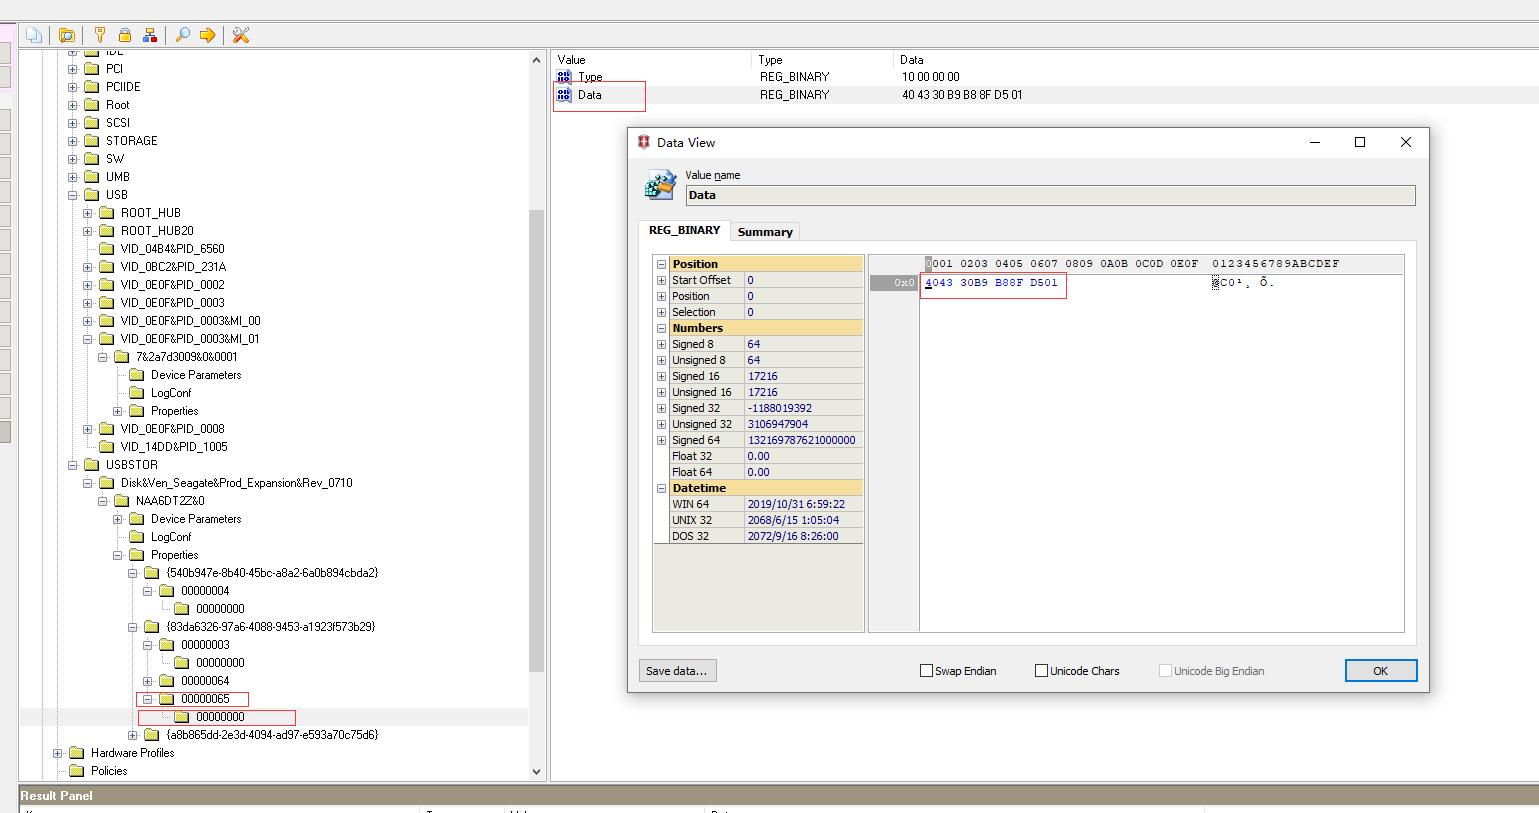1539x813 pixels.
Task: Click the binary icon beside Type value
Action: 564,77
